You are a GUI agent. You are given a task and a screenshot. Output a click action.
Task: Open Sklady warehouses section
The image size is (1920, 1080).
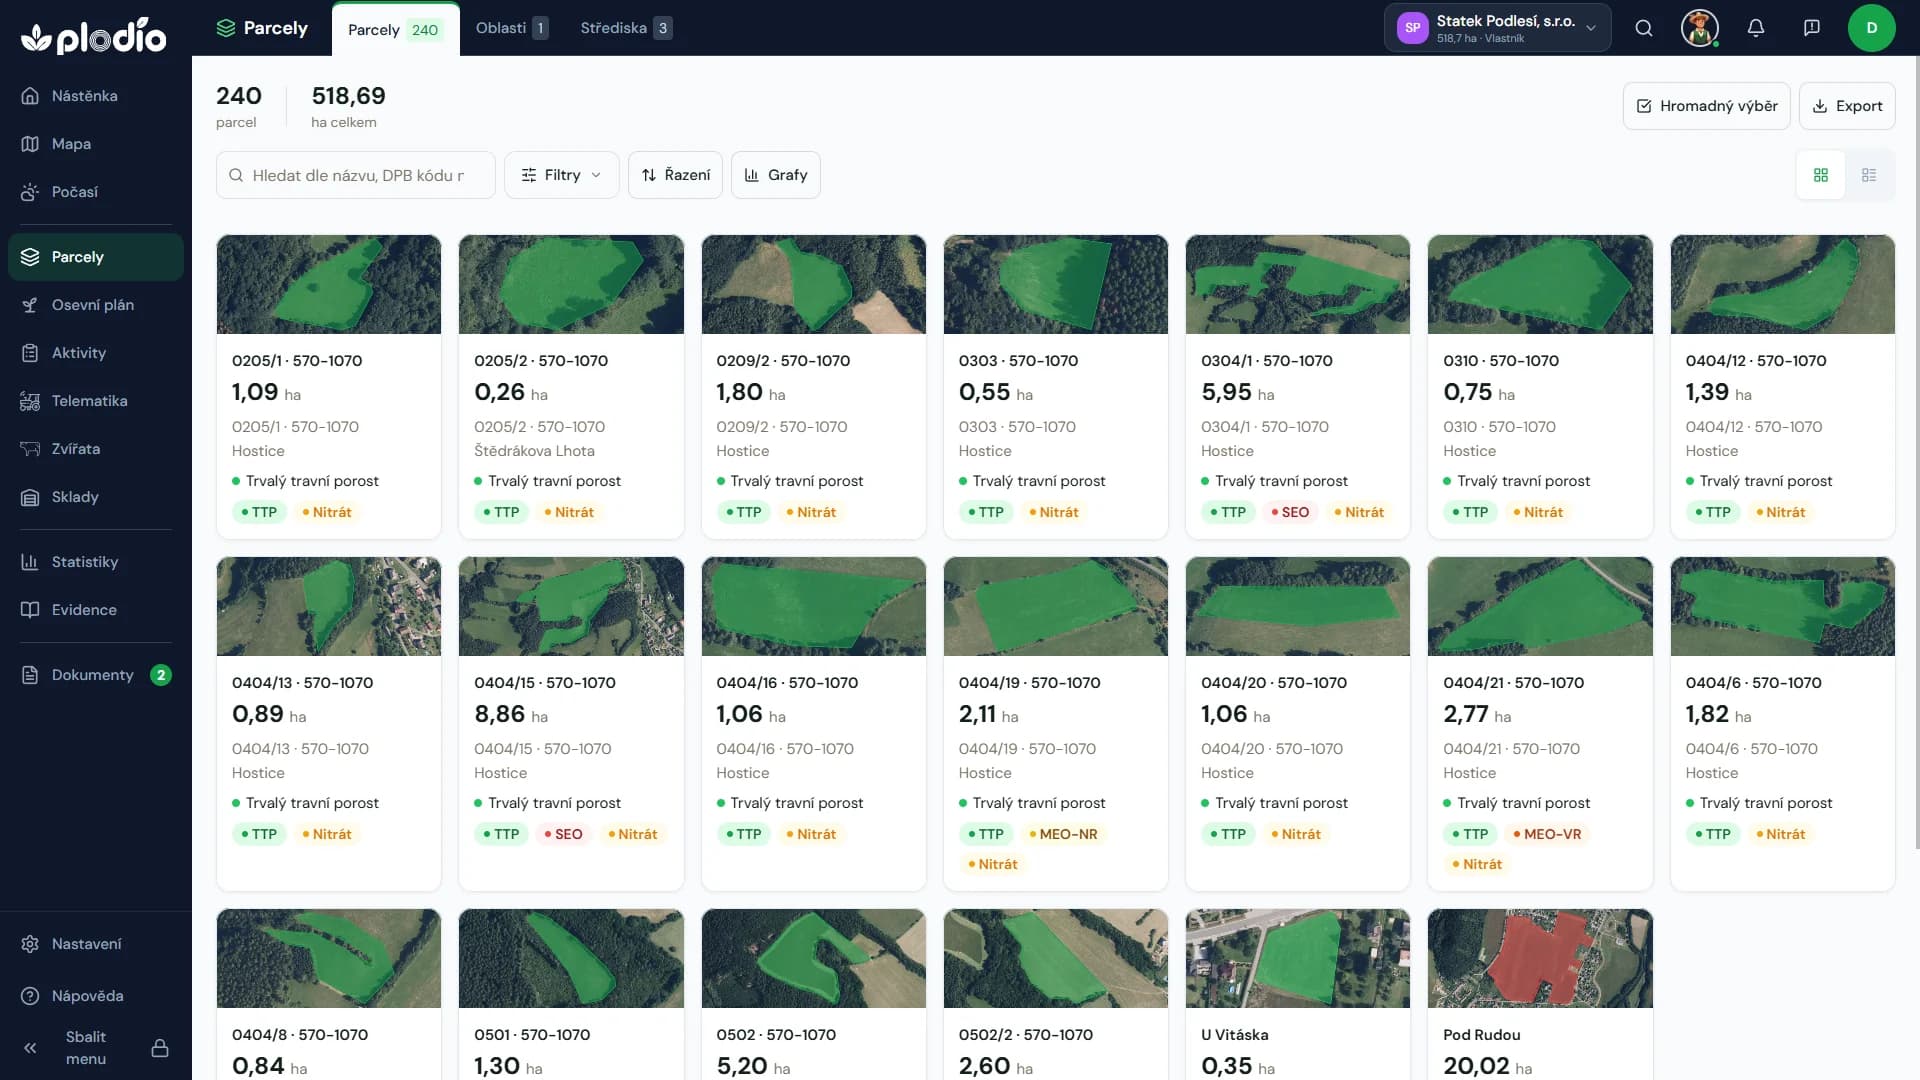tap(96, 497)
